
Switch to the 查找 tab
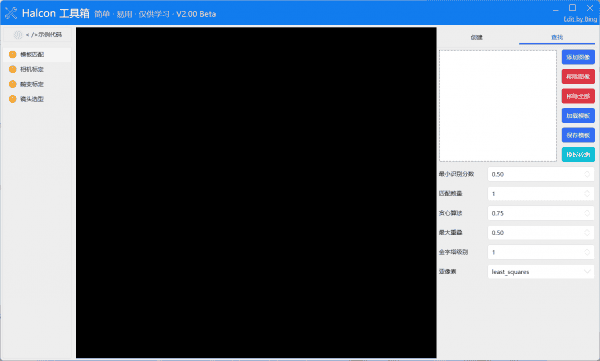click(557, 37)
